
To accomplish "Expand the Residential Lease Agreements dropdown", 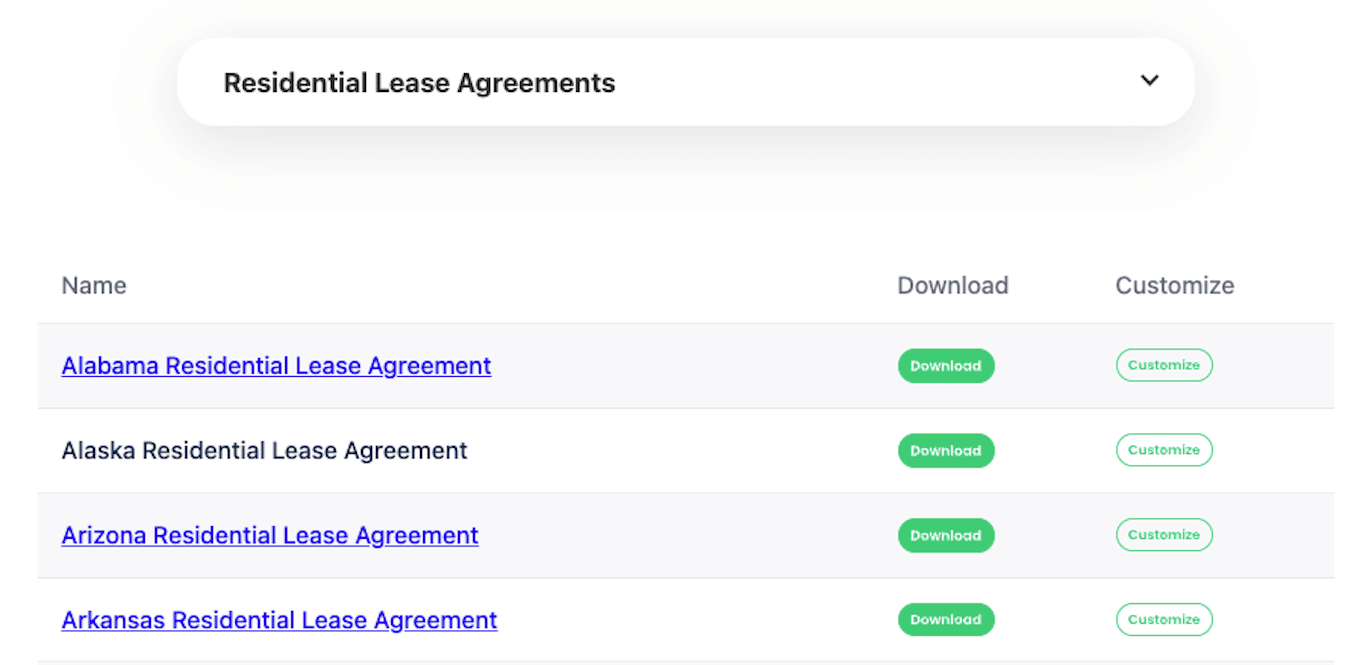I will tap(684, 82).
